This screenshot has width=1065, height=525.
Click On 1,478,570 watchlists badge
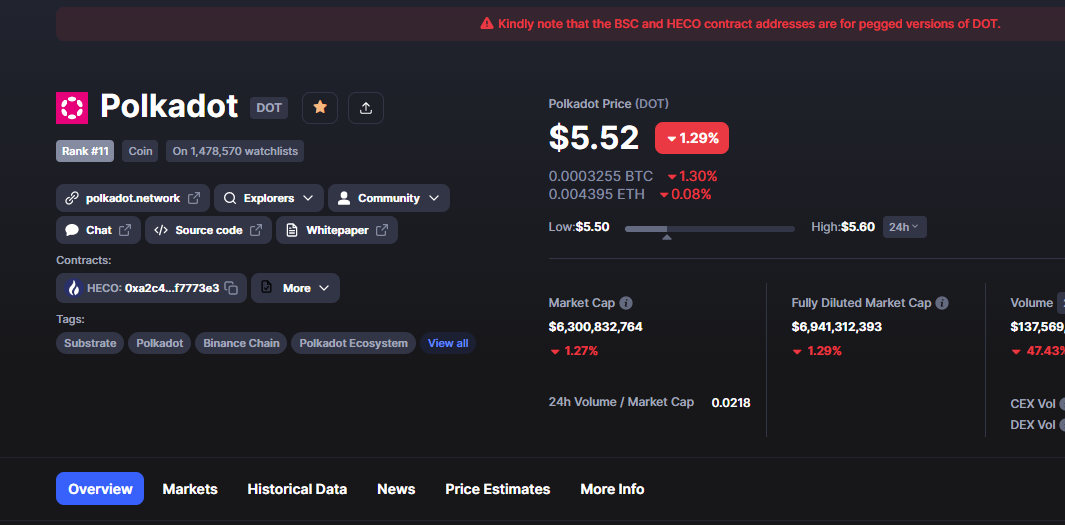tap(235, 151)
